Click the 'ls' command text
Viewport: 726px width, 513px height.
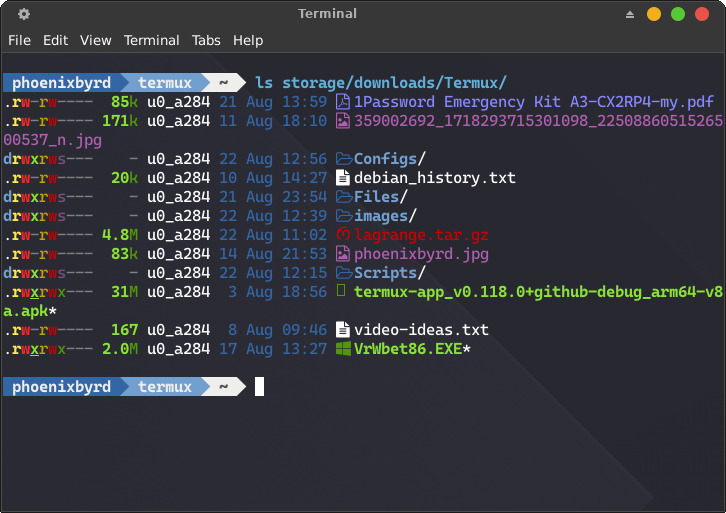[264, 83]
